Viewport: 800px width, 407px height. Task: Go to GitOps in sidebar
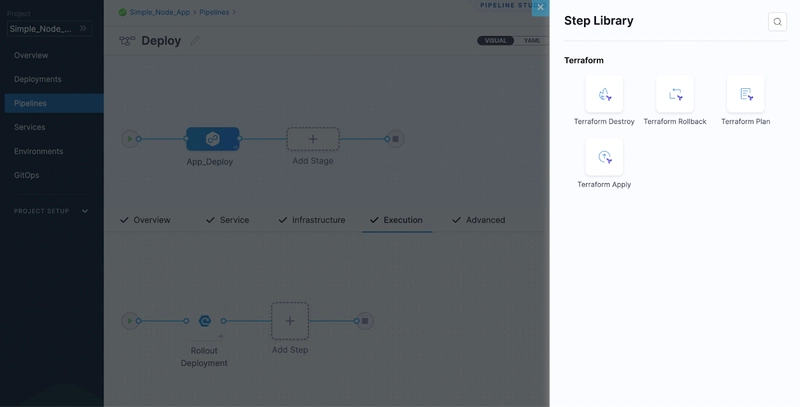27,175
